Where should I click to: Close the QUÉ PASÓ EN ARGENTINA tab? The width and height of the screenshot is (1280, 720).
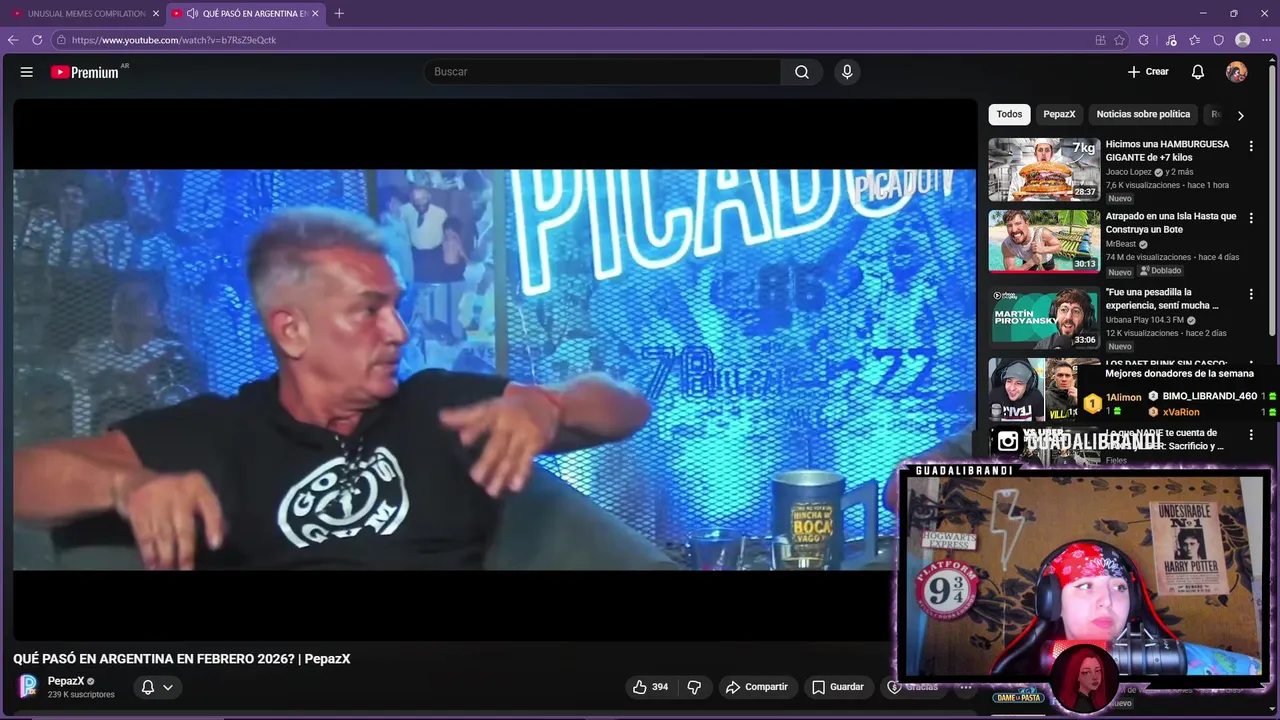[x=315, y=14]
